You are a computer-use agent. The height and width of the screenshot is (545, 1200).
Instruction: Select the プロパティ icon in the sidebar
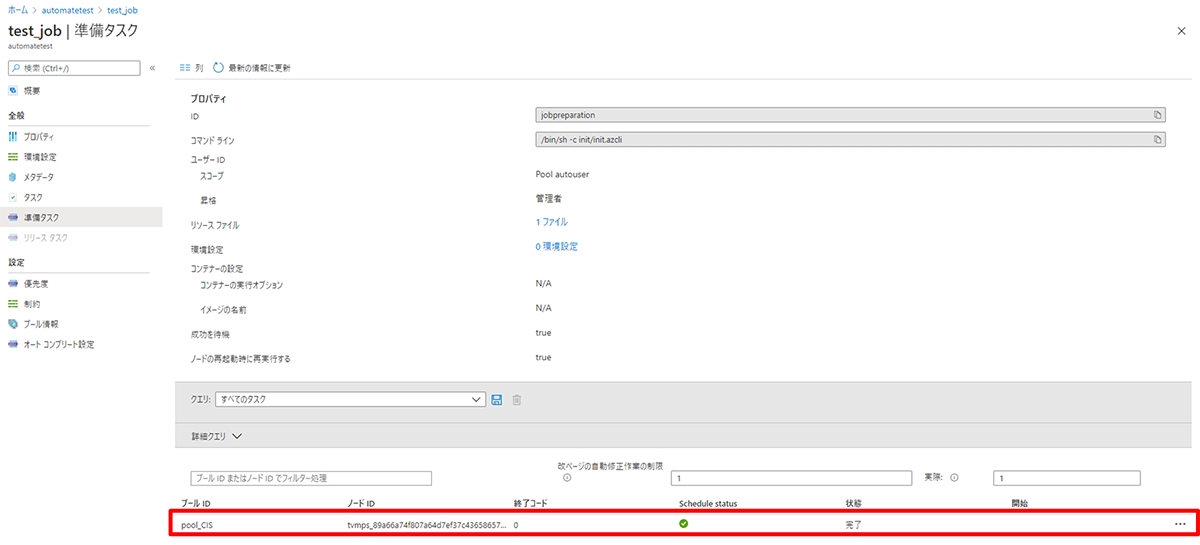(13, 136)
